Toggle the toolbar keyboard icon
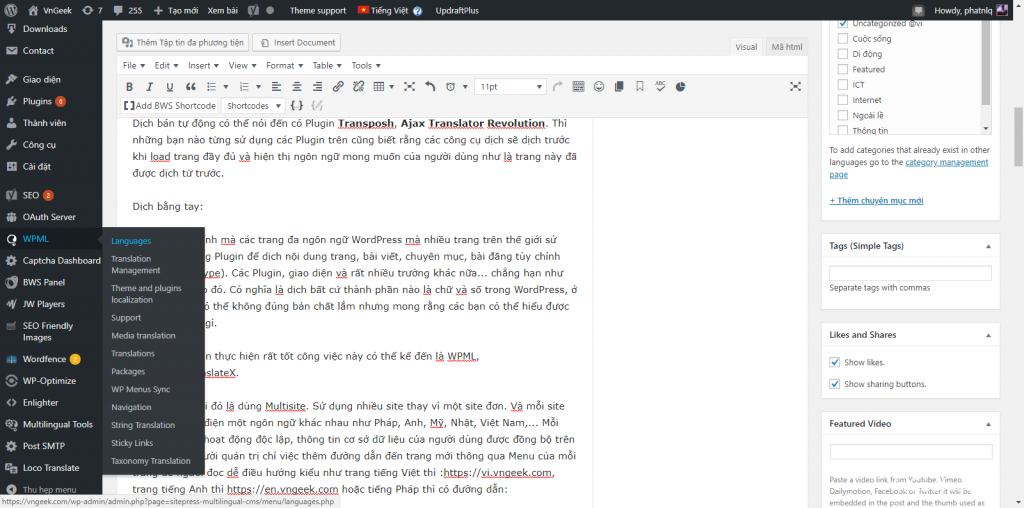1024x508 pixels. [578, 86]
